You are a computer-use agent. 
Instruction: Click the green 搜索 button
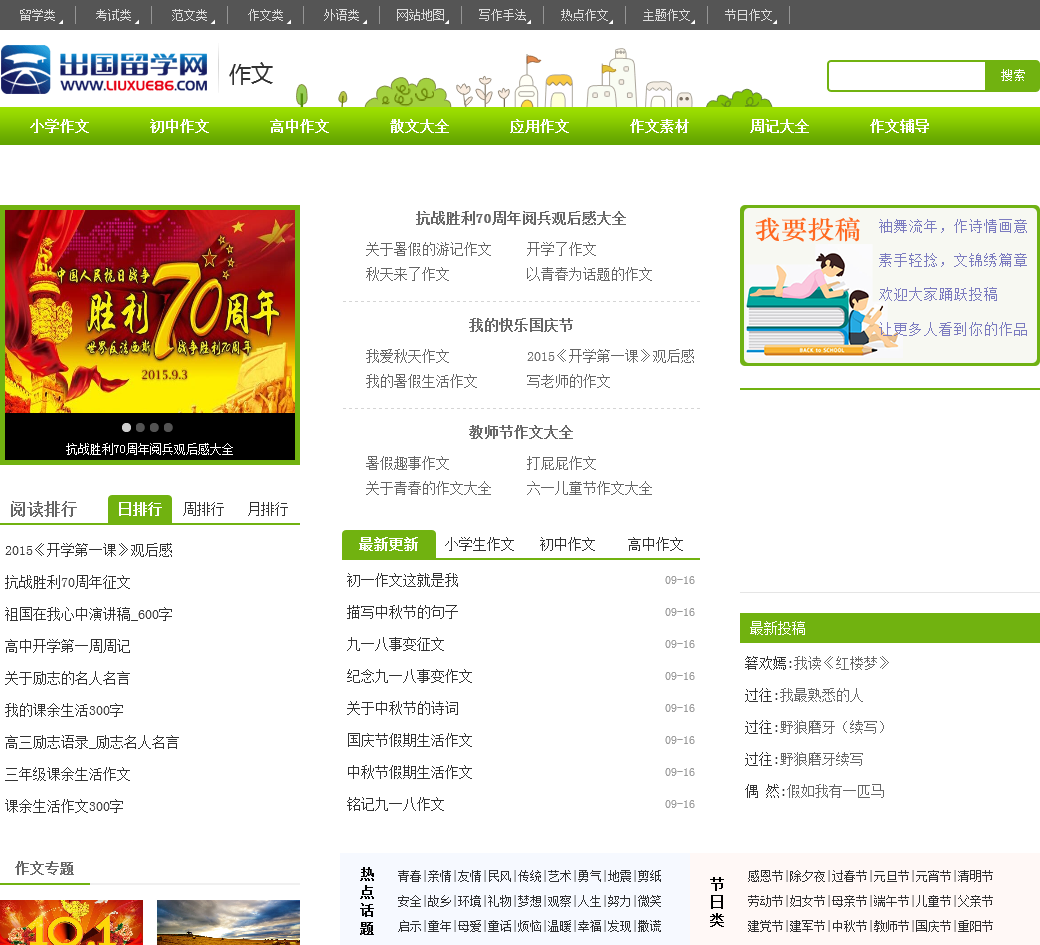[1012, 76]
